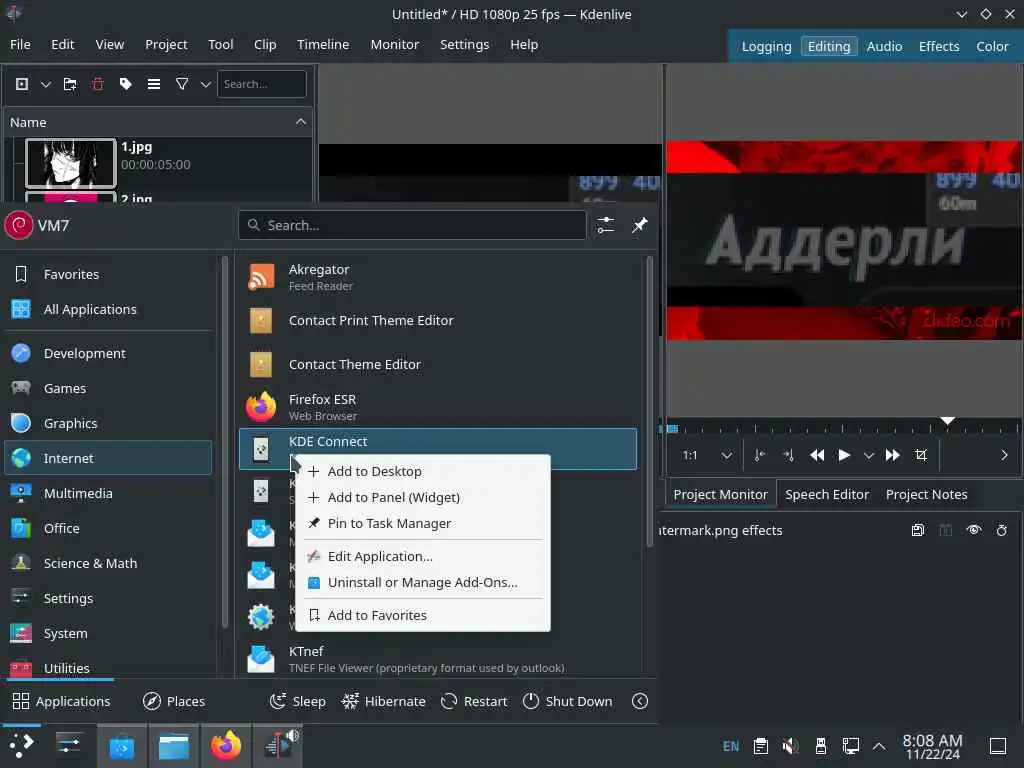The height and width of the screenshot is (768, 1024).
Task: Click the add clip icon in project bin
Action: (x=22, y=84)
